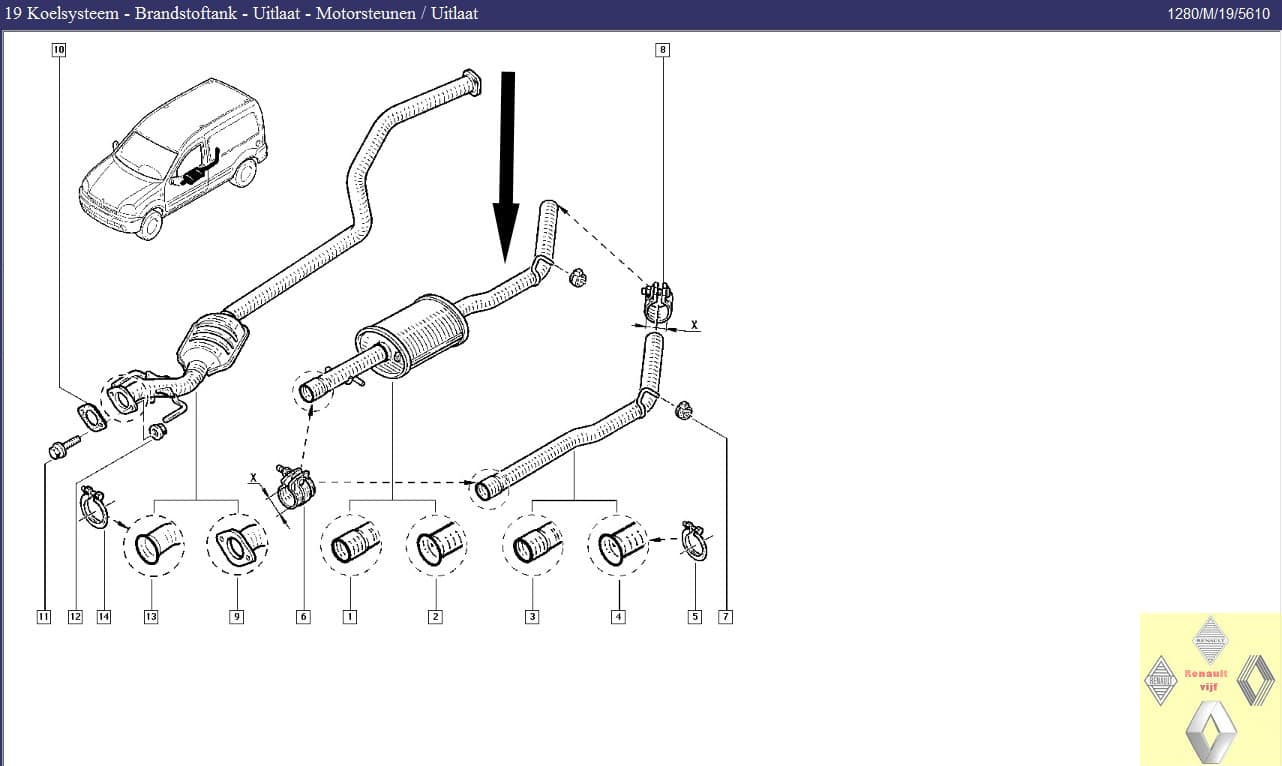Click callout number 8 box
The image size is (1282, 766).
[662, 49]
